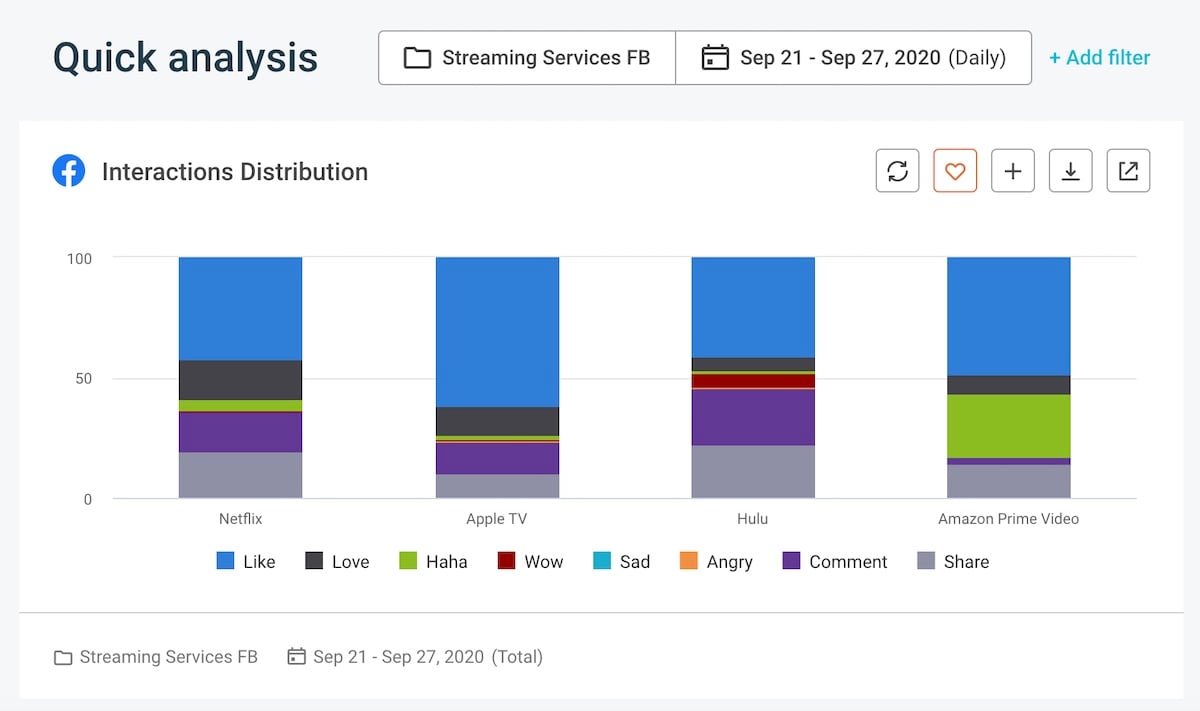Click the refresh chart icon
This screenshot has width=1200, height=711.
[897, 171]
